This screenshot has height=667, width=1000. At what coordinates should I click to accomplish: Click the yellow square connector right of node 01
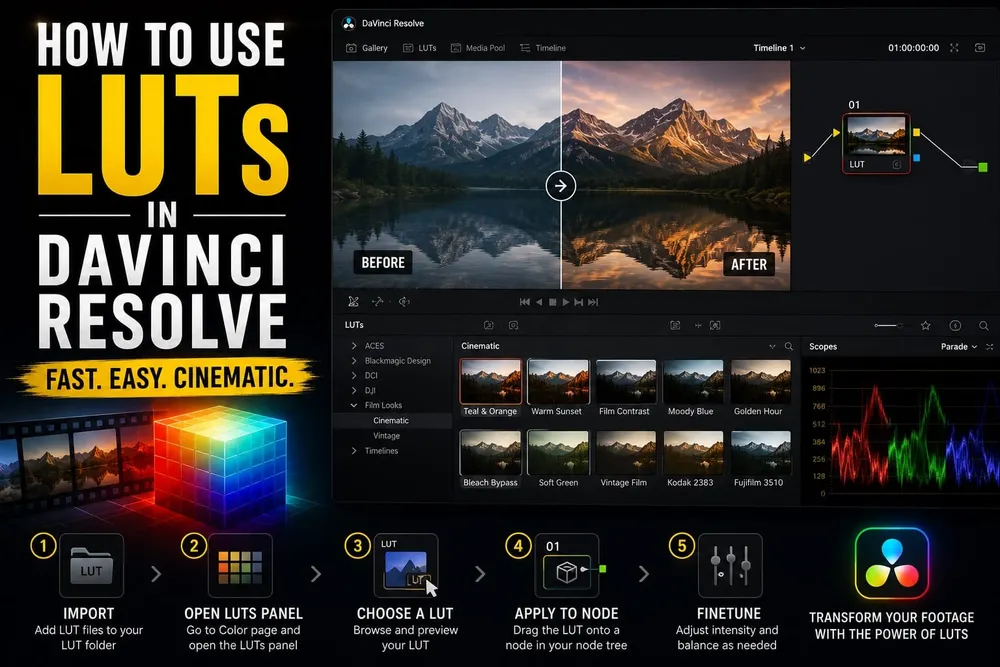[916, 133]
